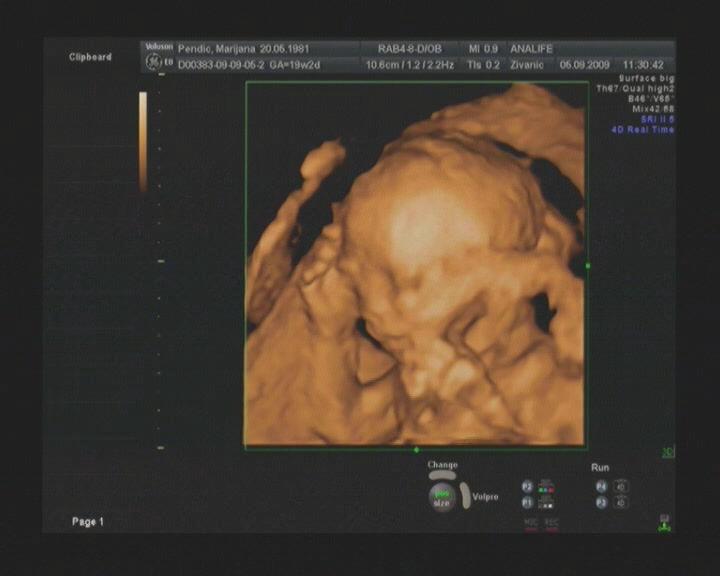This screenshot has width=720, height=576.
Task: Click the 4D icon beside P4
Action: (622, 486)
